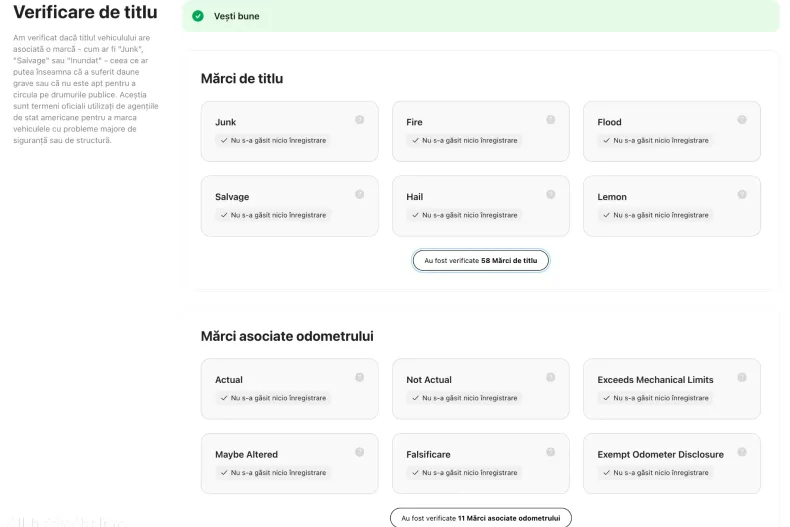Click the Falsificare odometer card
Viewport: 790px width, 527px height.
480,463
